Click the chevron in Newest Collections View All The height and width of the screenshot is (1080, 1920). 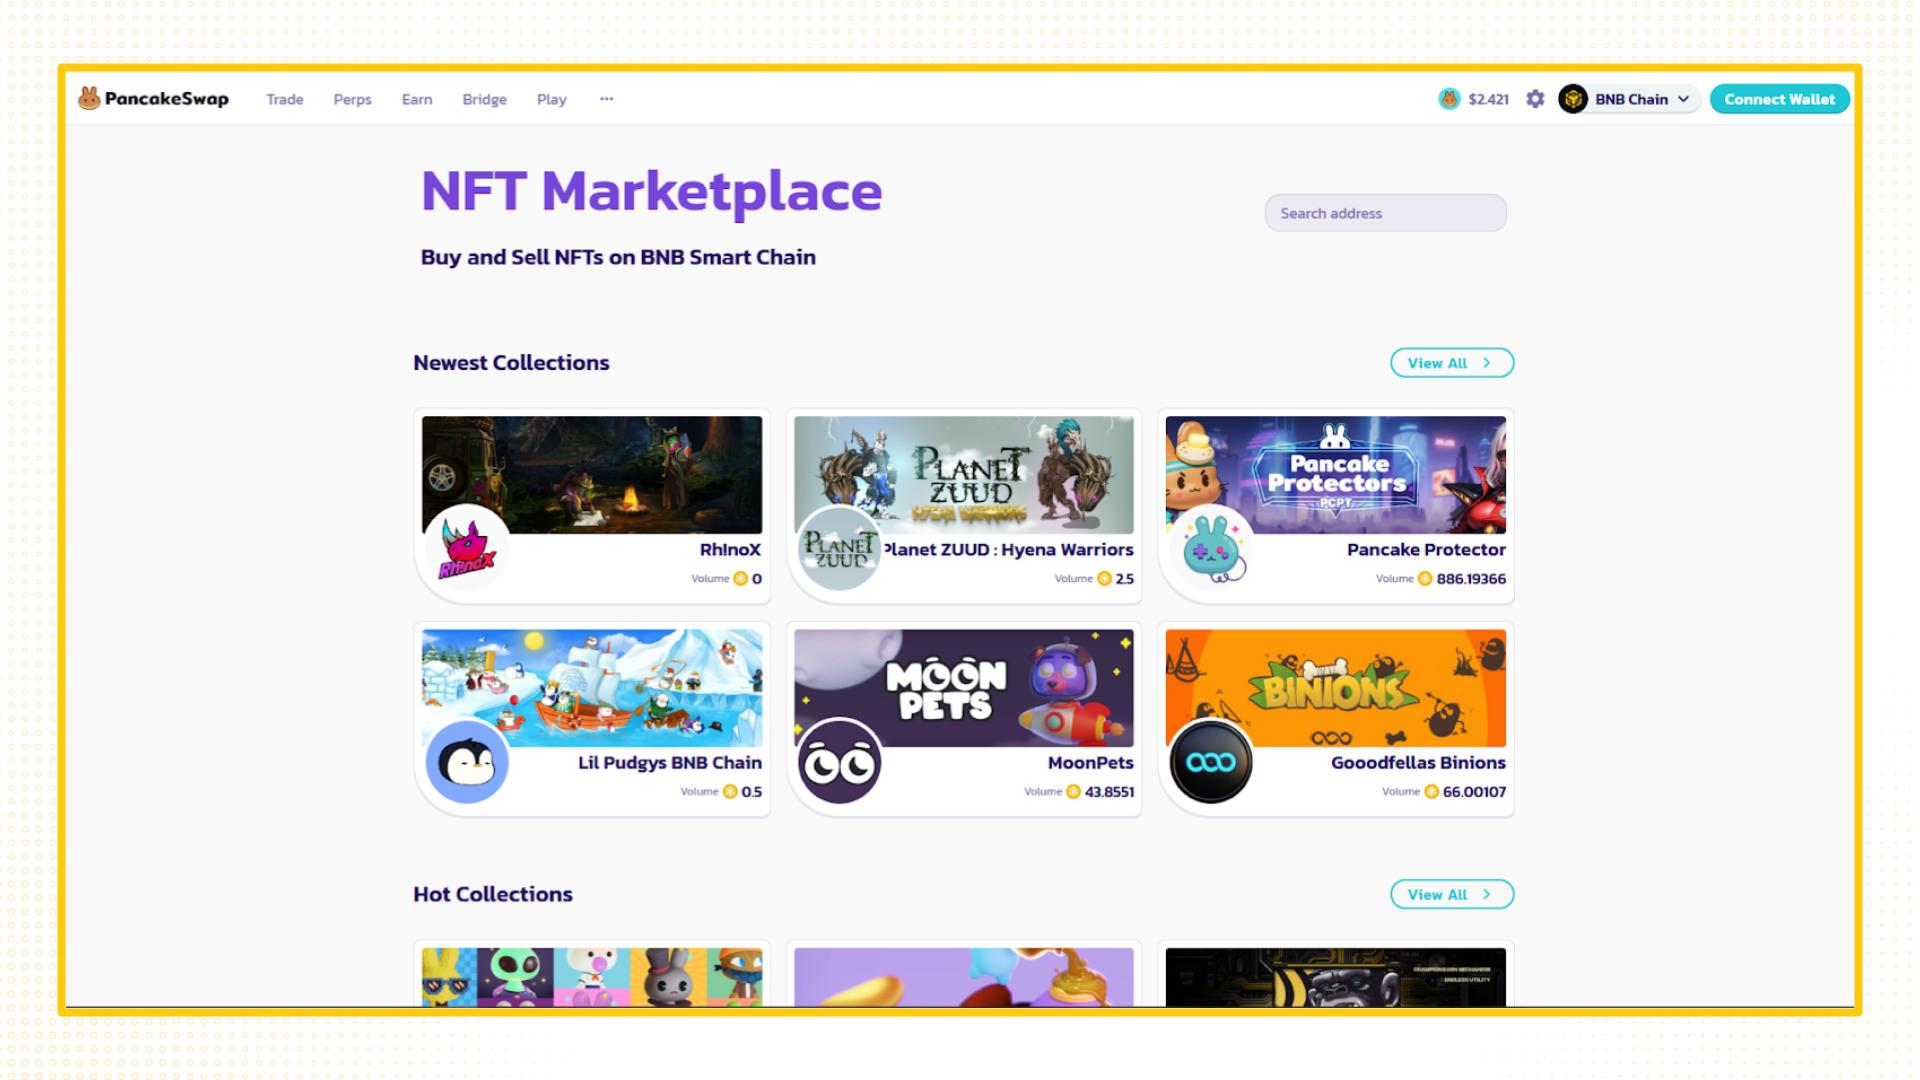[1487, 363]
